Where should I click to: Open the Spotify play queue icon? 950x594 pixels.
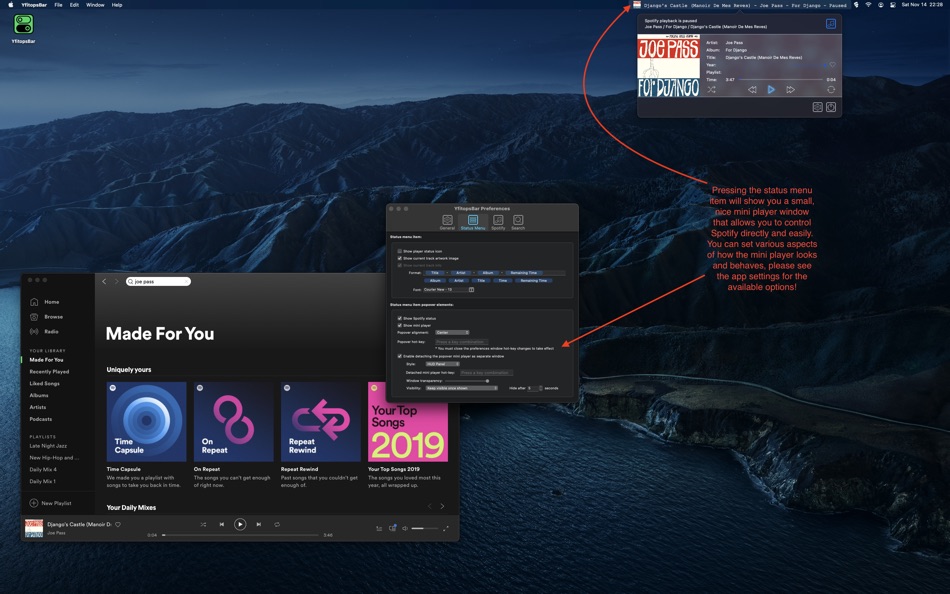tap(379, 529)
